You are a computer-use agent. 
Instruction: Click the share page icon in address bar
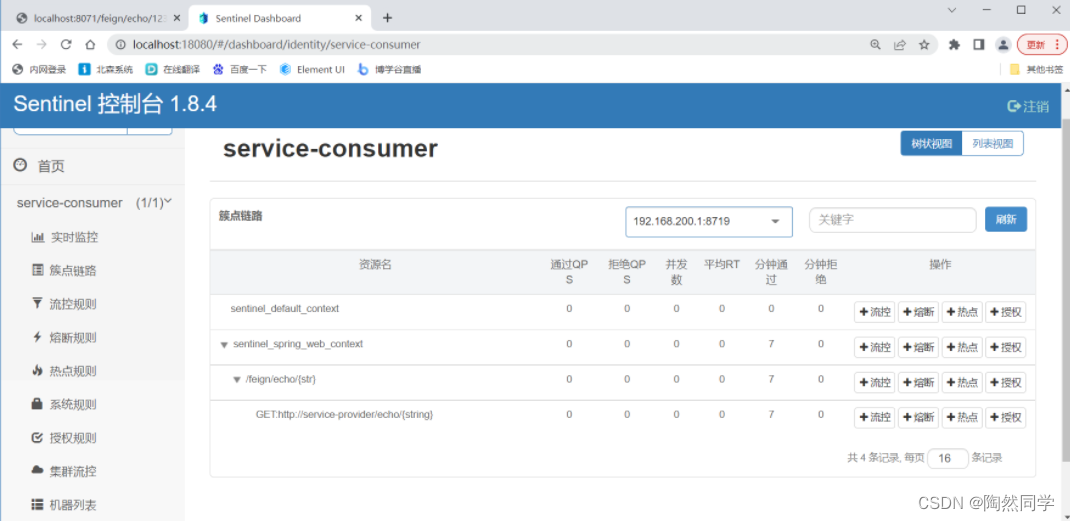click(x=900, y=44)
